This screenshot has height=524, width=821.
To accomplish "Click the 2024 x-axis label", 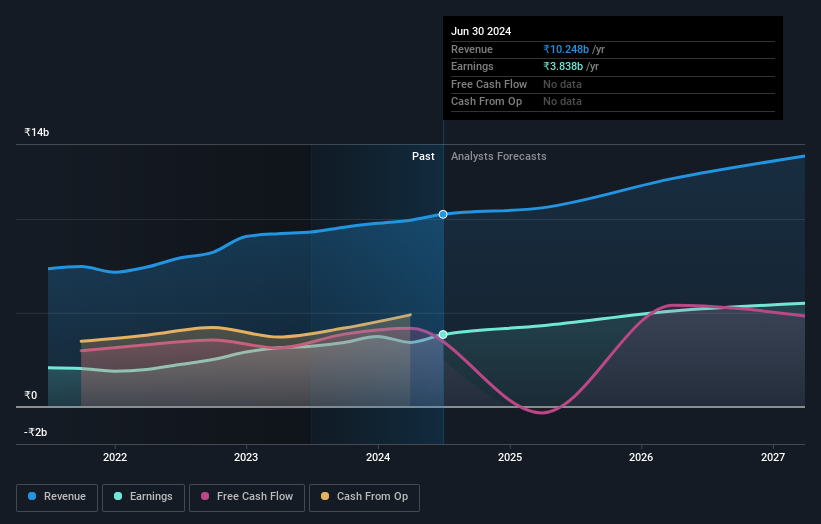I will (x=378, y=457).
